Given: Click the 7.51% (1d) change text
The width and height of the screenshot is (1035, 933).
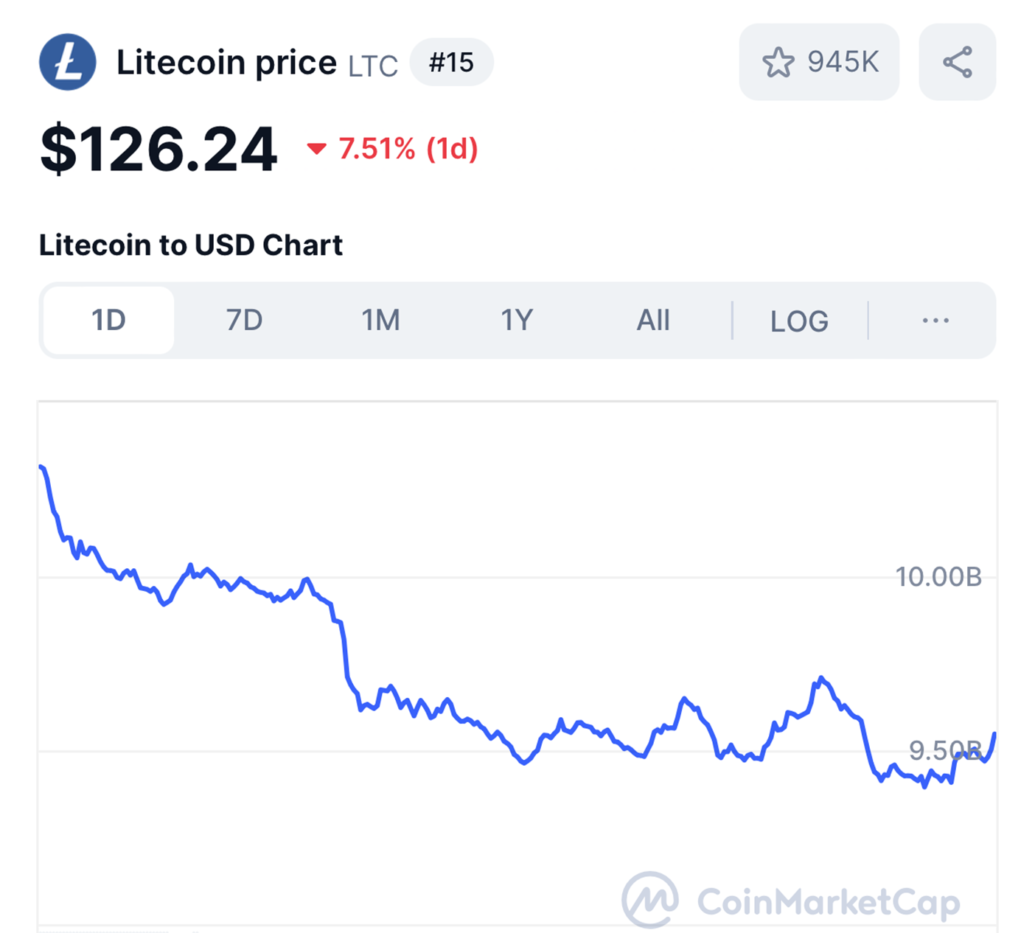Looking at the screenshot, I should click(x=408, y=150).
